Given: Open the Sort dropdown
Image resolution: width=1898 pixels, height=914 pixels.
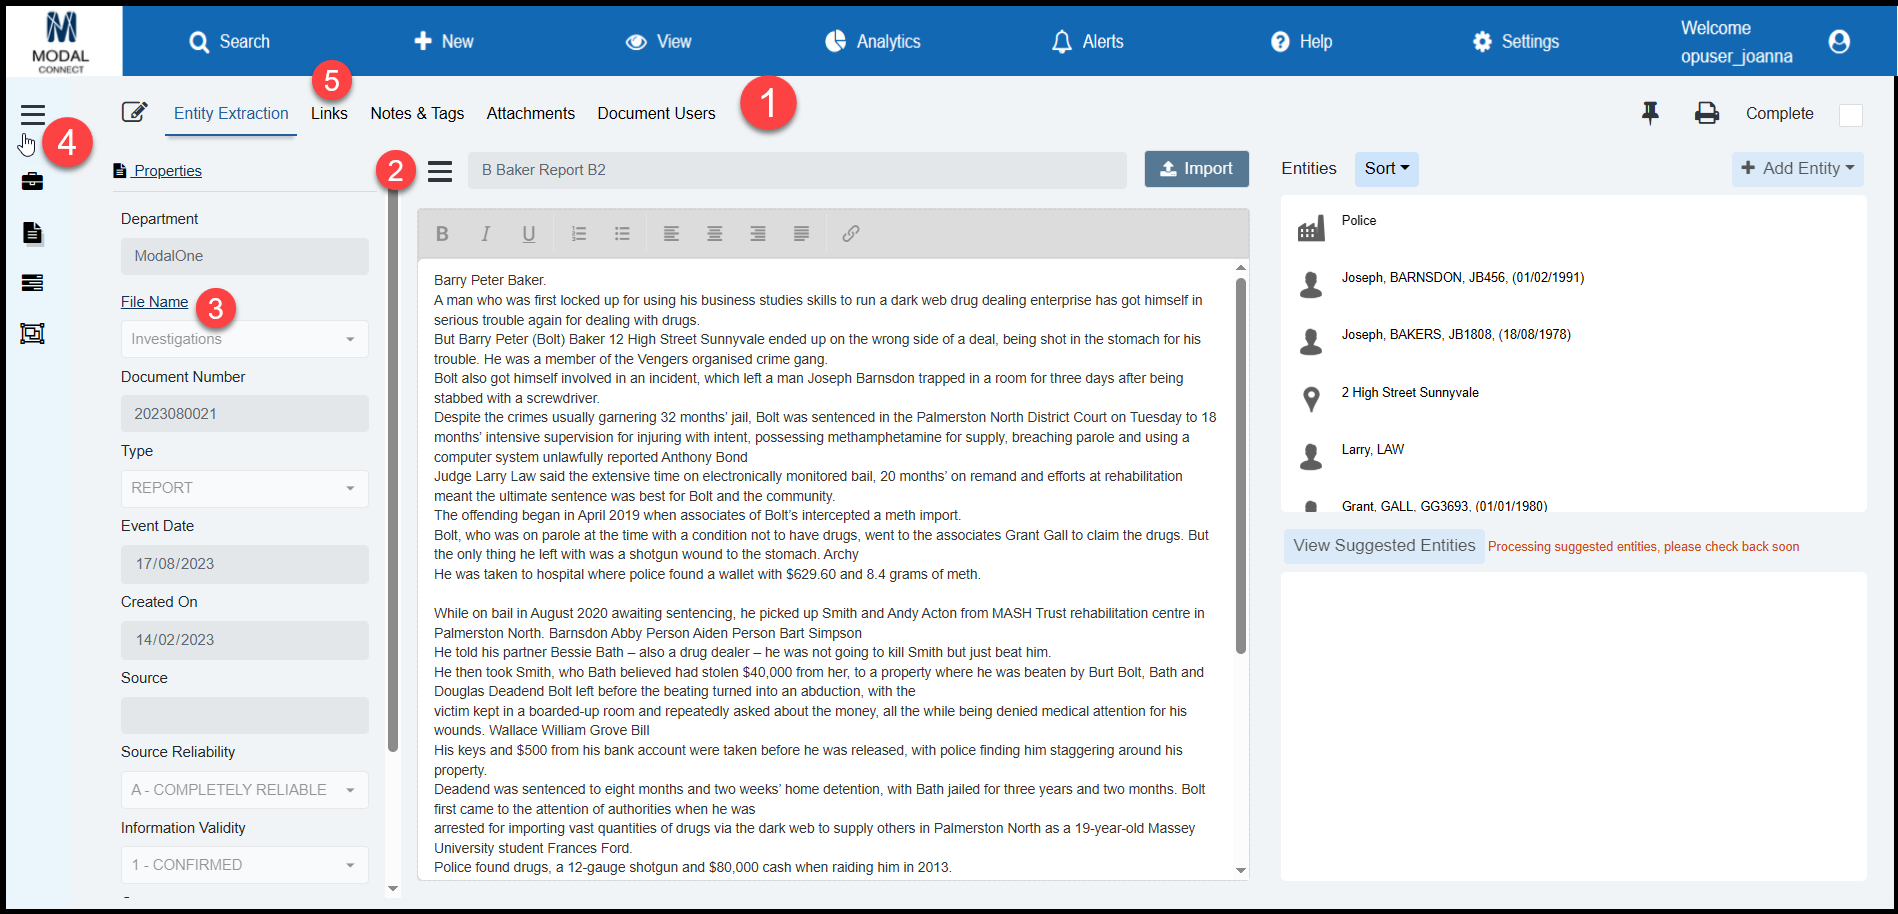Looking at the screenshot, I should pyautogui.click(x=1386, y=169).
